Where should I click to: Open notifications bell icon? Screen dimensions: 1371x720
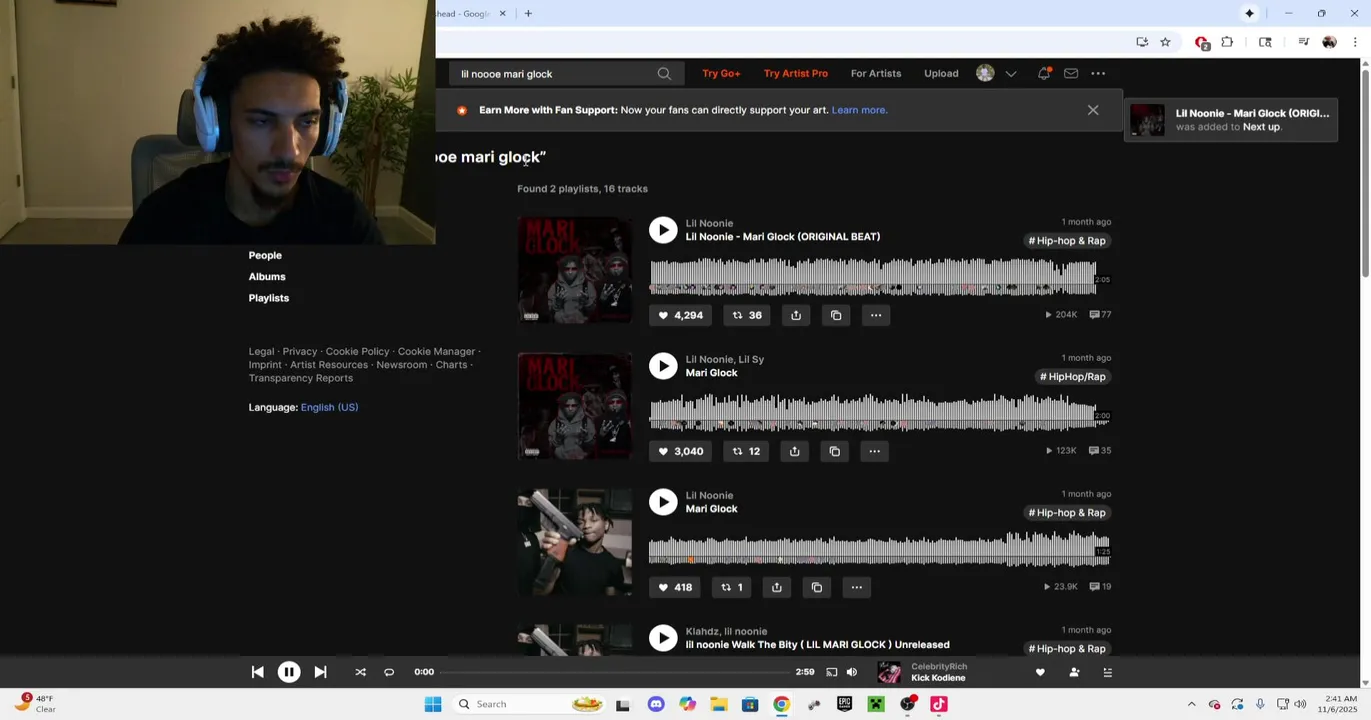click(x=1044, y=73)
